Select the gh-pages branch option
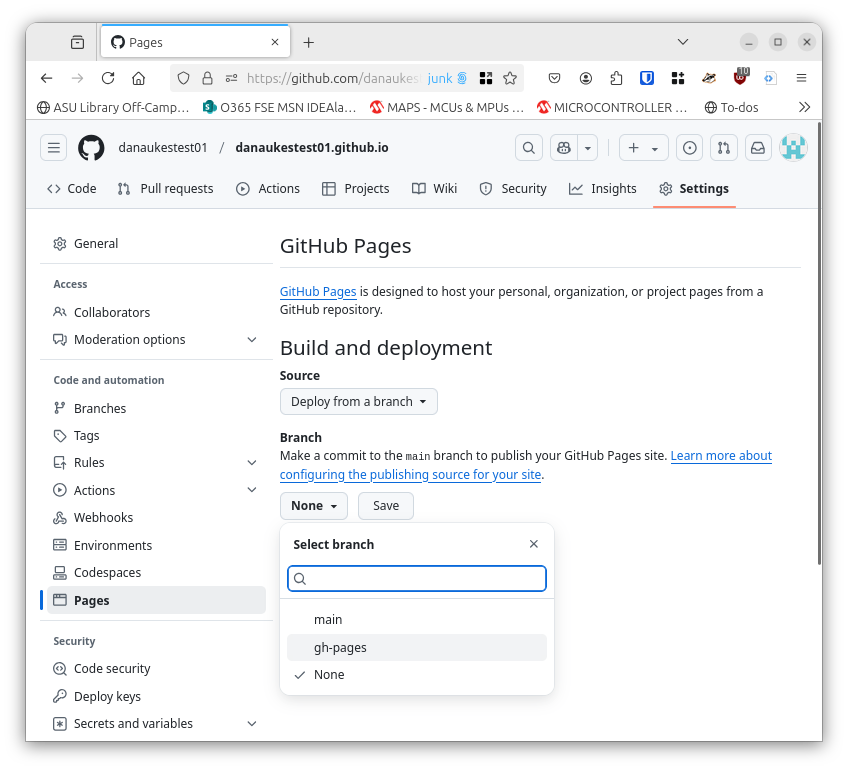This screenshot has height=770, width=848. coord(417,647)
